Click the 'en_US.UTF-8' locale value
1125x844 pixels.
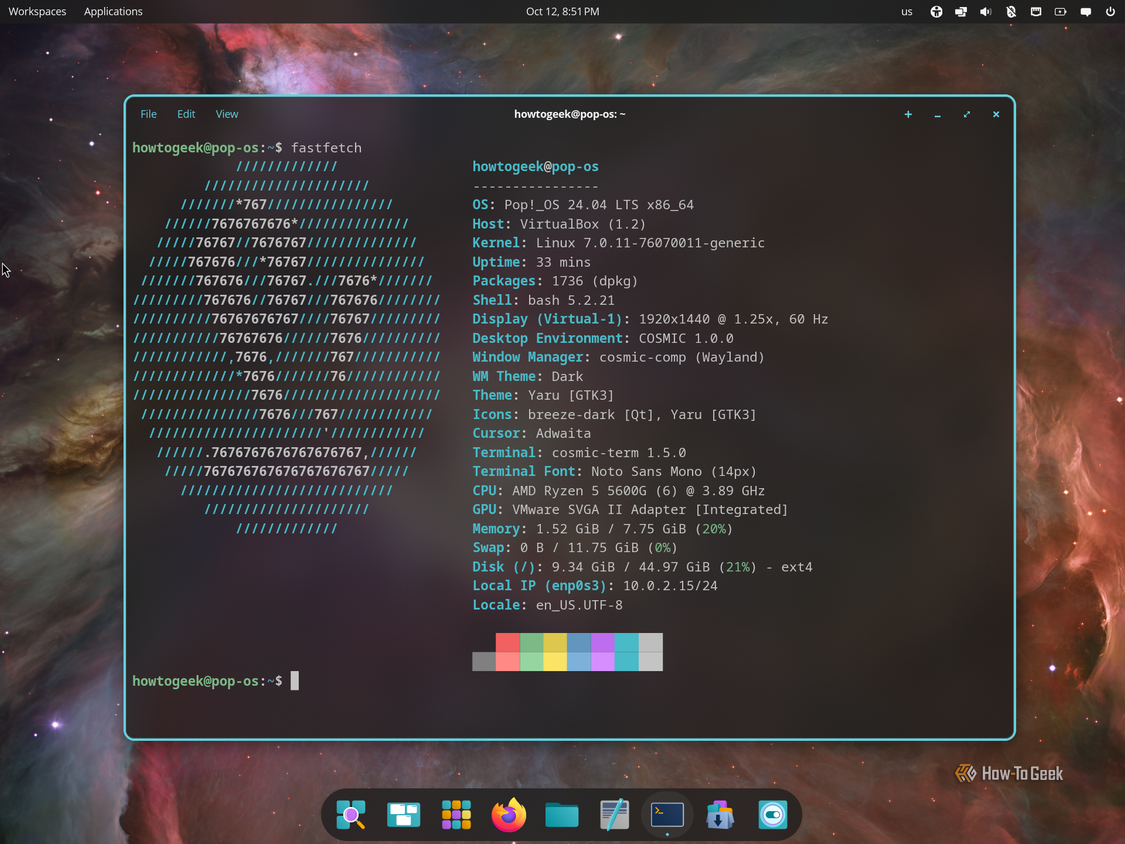pyautogui.click(x=579, y=605)
